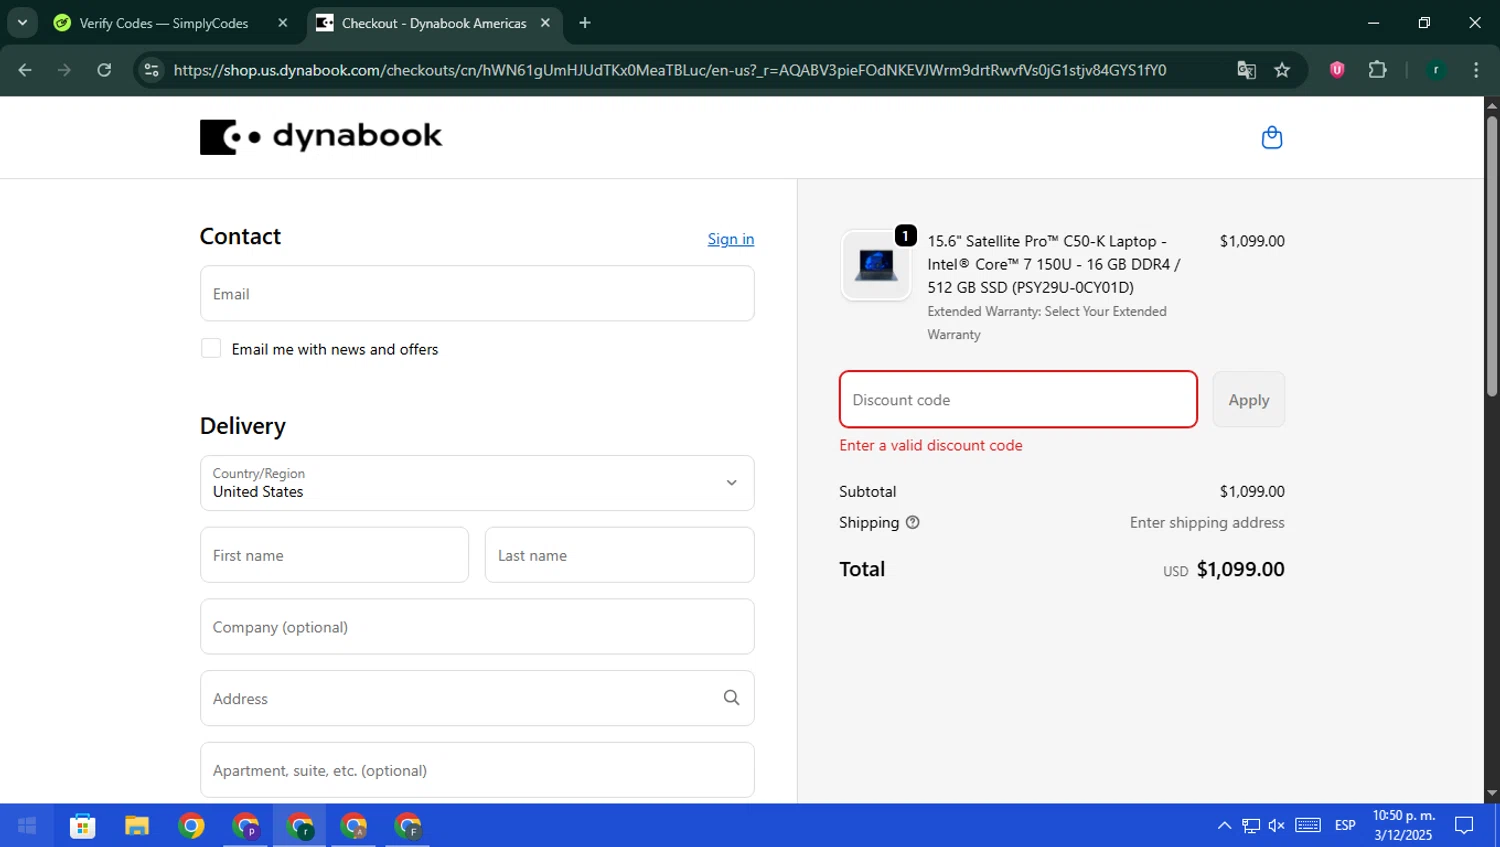Click the Address field
The height and width of the screenshot is (847, 1500).
point(477,698)
